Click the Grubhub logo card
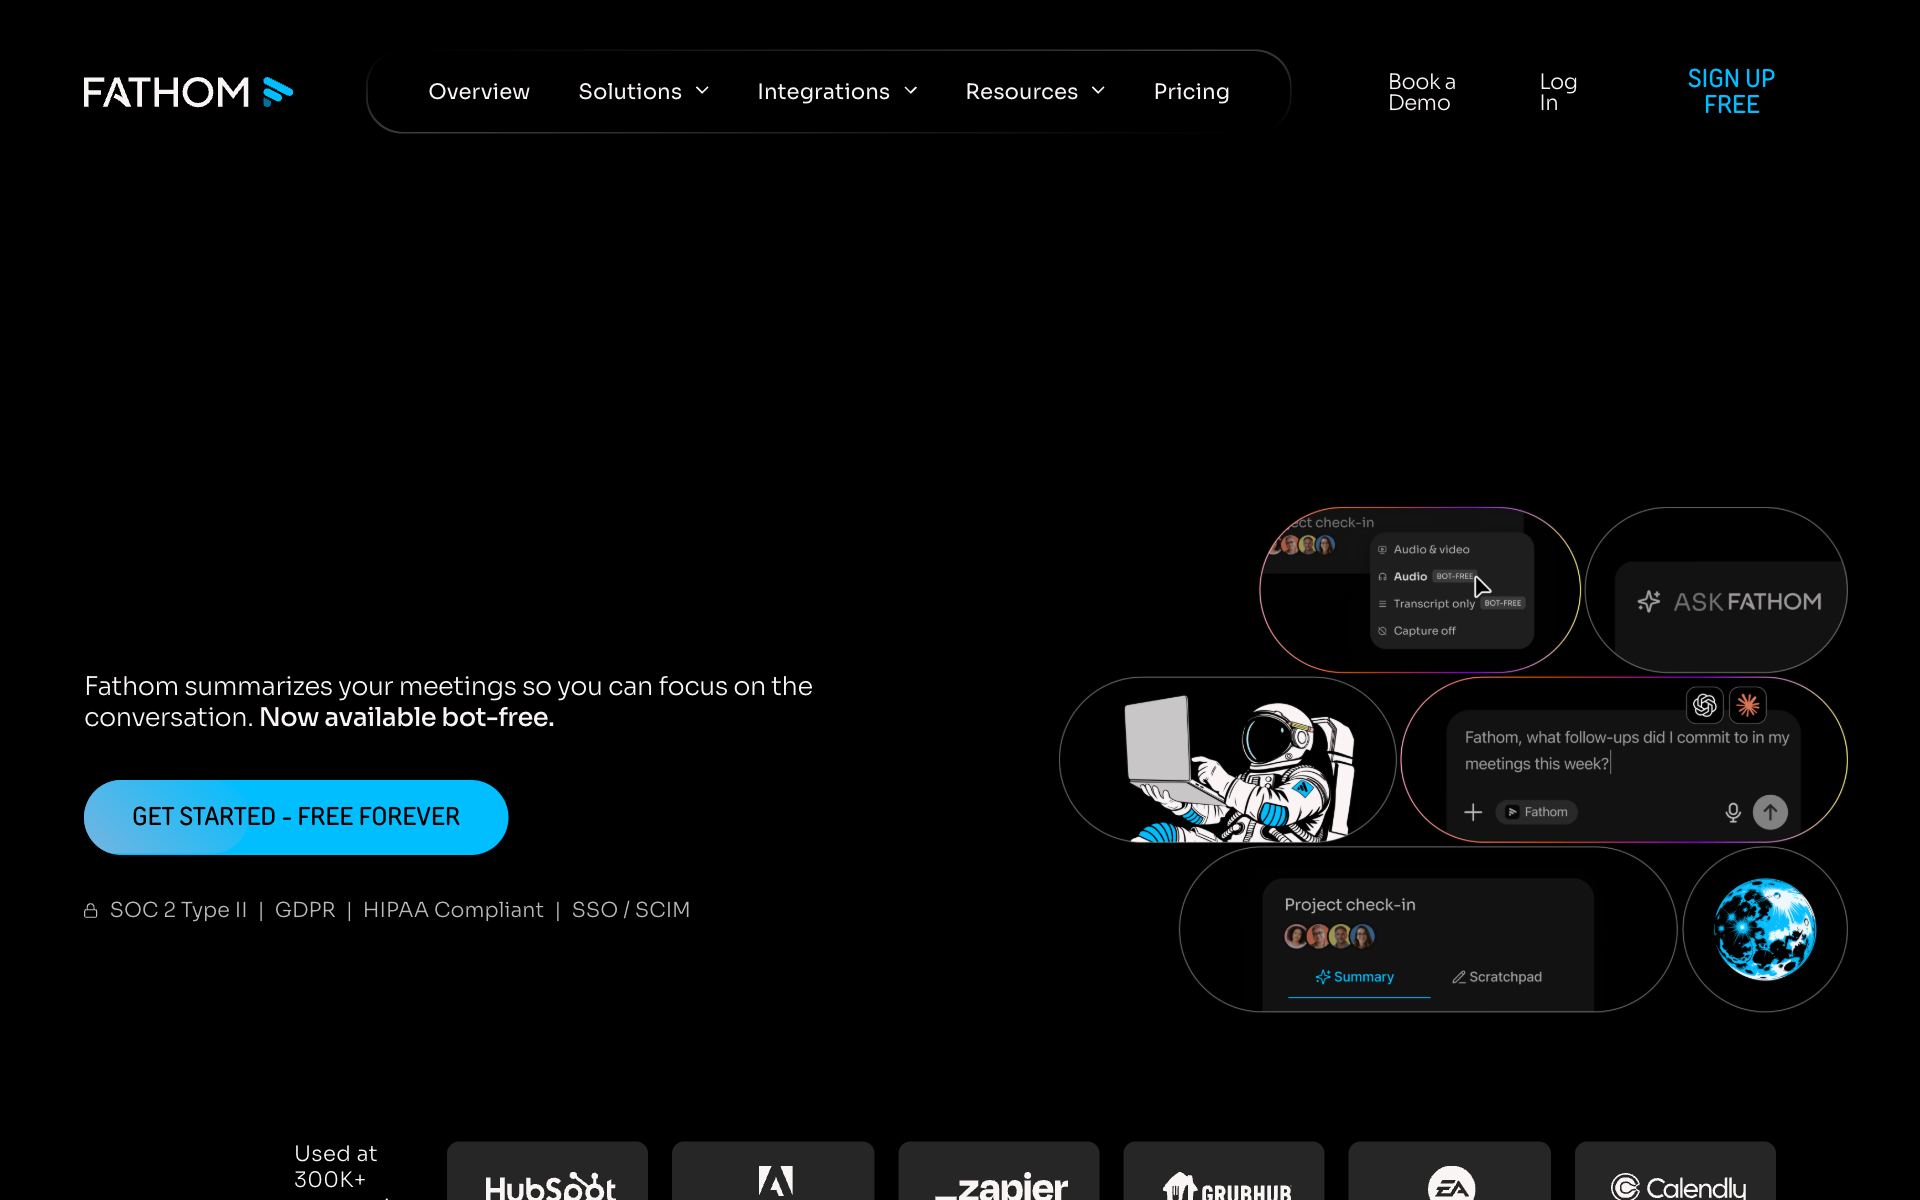 tap(1224, 1171)
